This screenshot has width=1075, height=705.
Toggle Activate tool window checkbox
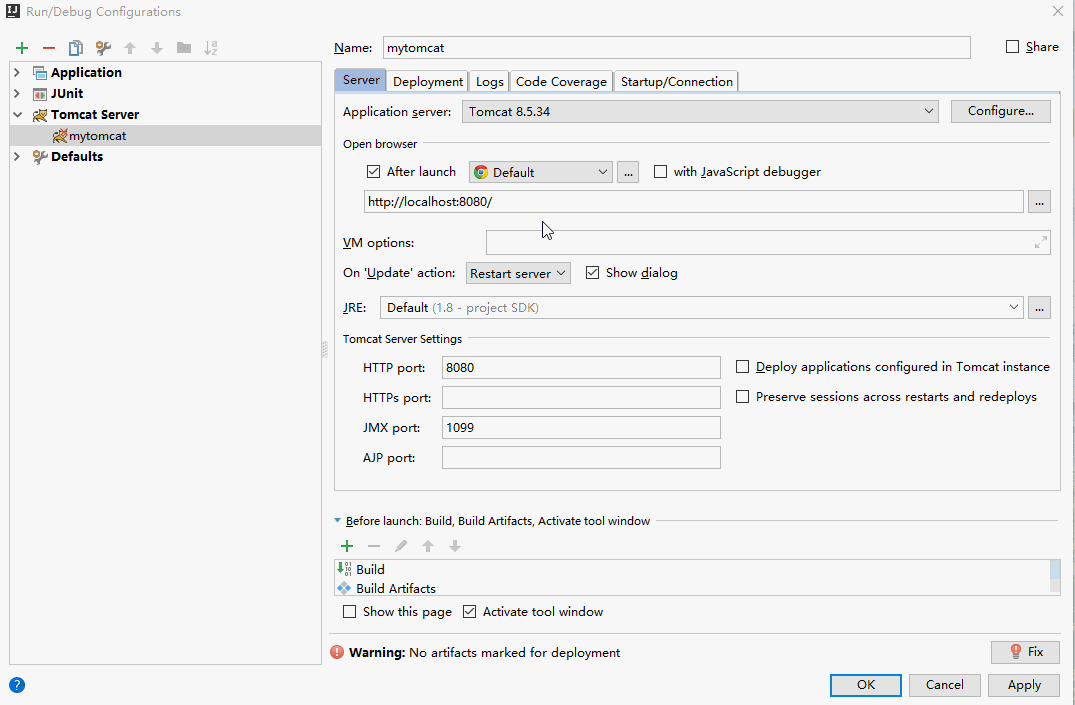pyautogui.click(x=470, y=611)
